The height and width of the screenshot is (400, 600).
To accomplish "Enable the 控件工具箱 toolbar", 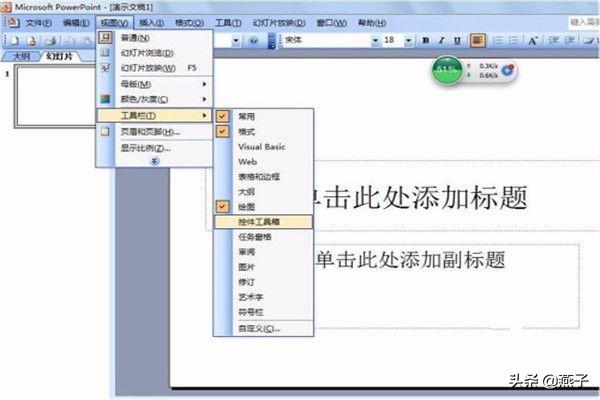I will click(x=263, y=222).
